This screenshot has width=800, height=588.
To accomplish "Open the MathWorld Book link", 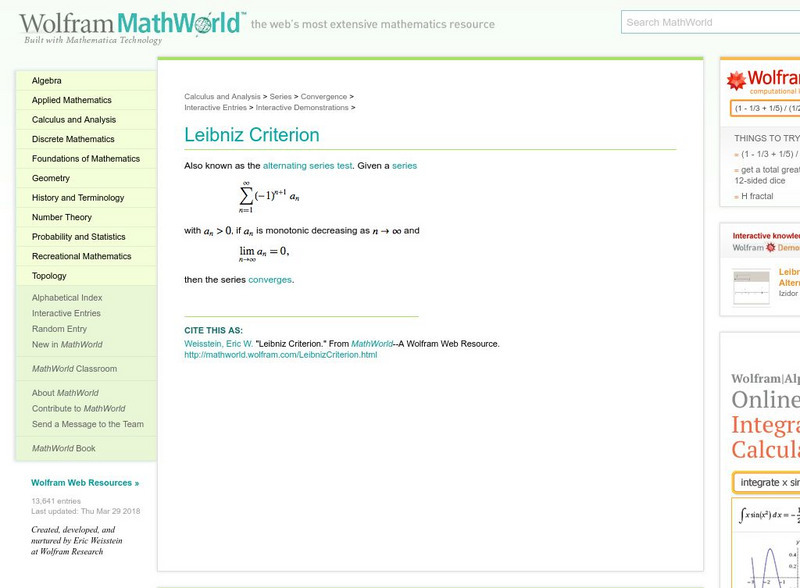I will 64,448.
